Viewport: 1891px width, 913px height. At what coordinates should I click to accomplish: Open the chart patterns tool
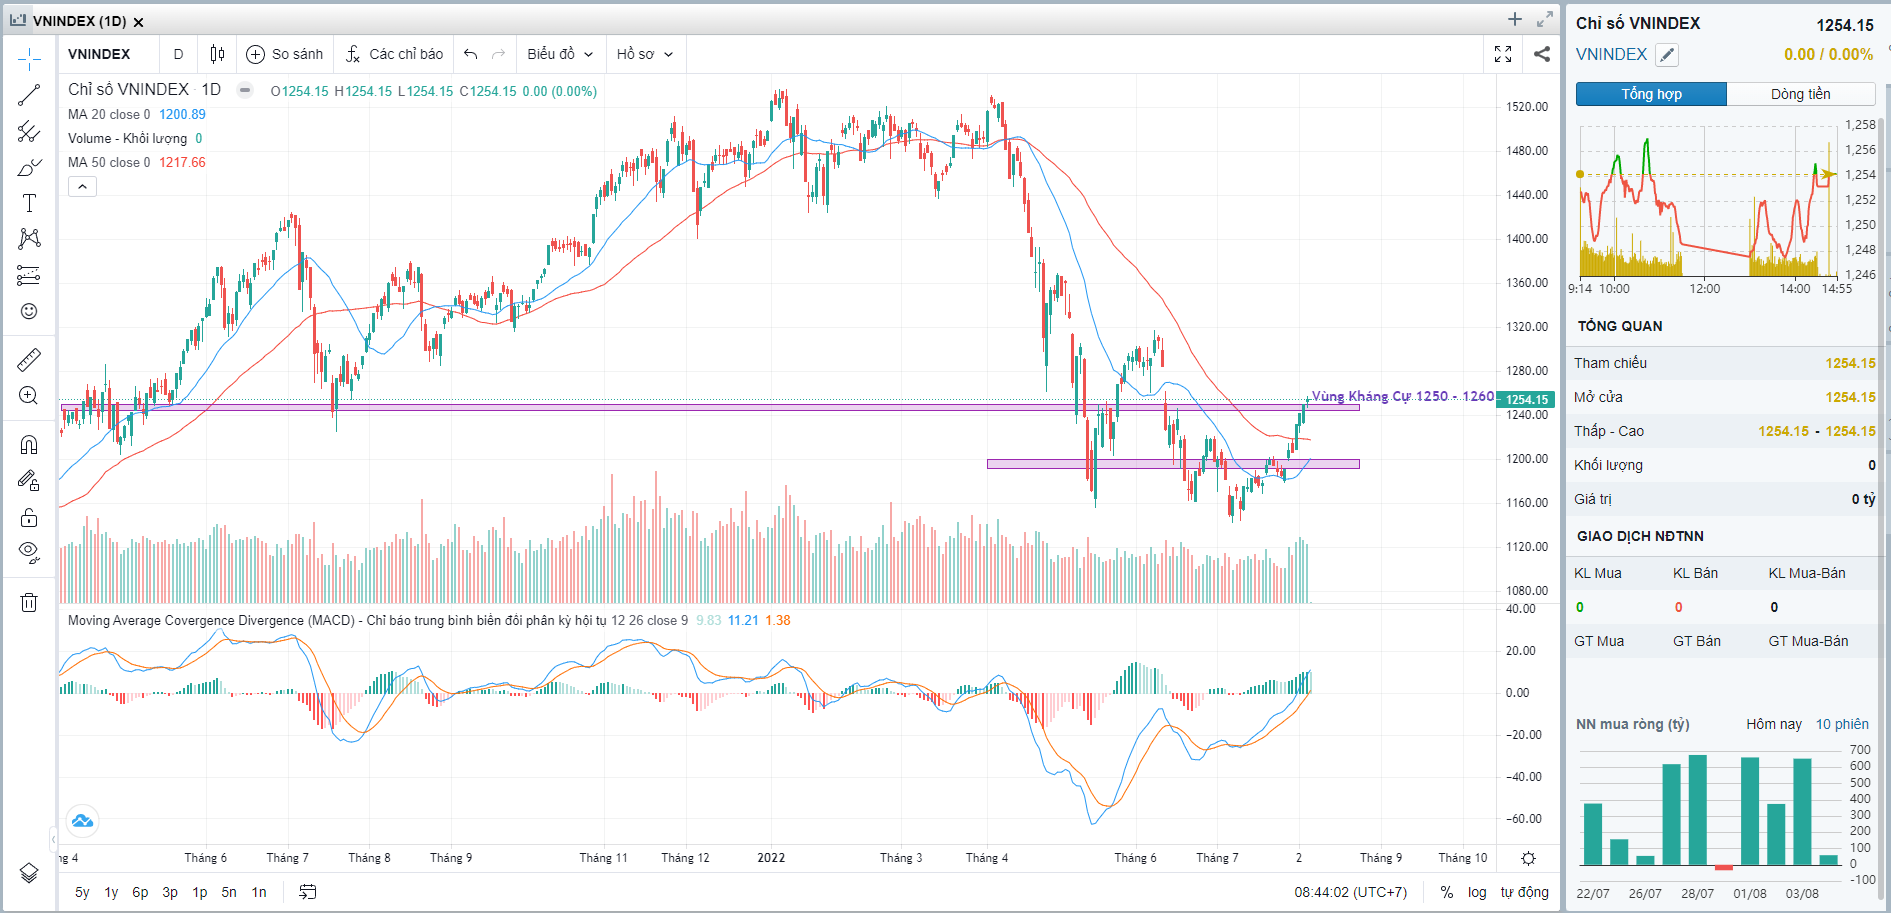pyautogui.click(x=29, y=239)
